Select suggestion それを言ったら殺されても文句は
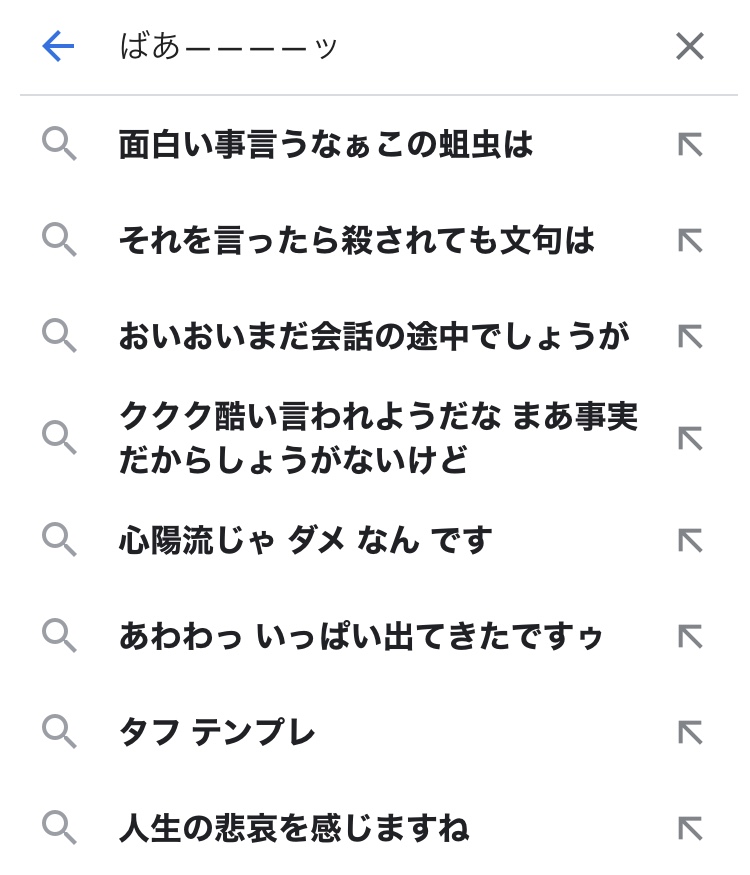Image resolution: width=750 pixels, height=875 pixels. point(357,240)
